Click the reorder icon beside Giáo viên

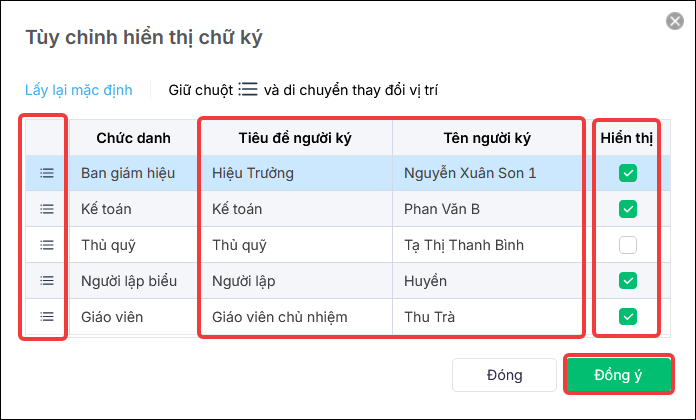pyautogui.click(x=47, y=317)
